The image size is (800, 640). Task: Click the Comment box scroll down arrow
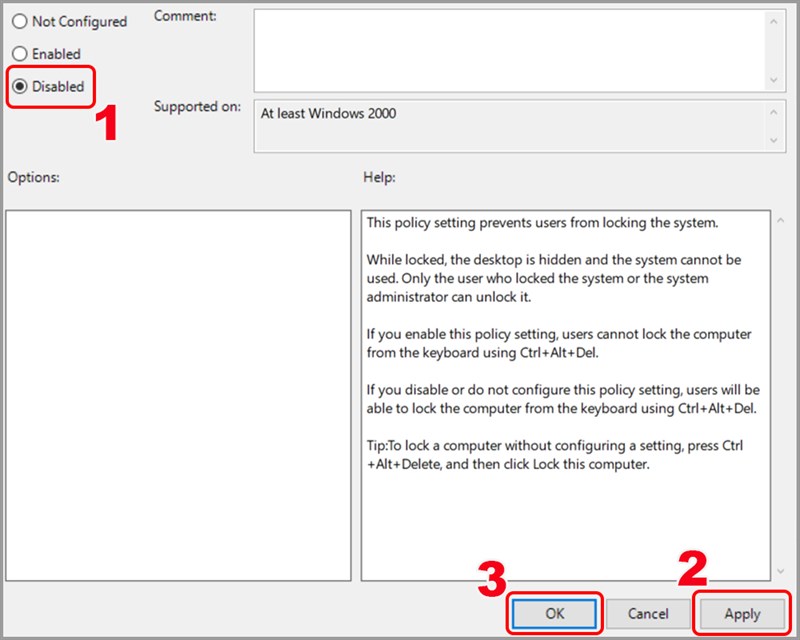tap(773, 80)
